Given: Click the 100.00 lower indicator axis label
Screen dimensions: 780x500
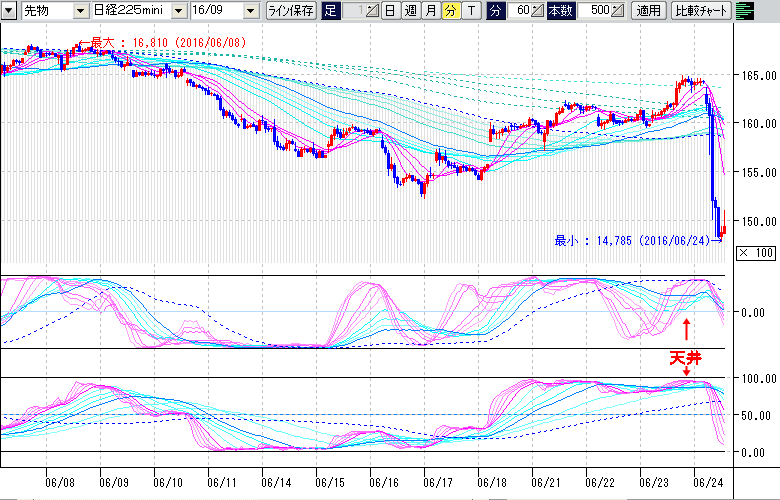Looking at the screenshot, I should (757, 379).
